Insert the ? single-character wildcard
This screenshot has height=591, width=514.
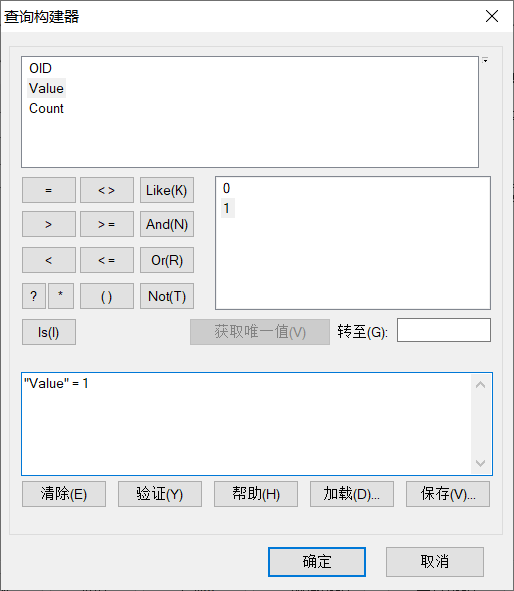click(x=34, y=296)
